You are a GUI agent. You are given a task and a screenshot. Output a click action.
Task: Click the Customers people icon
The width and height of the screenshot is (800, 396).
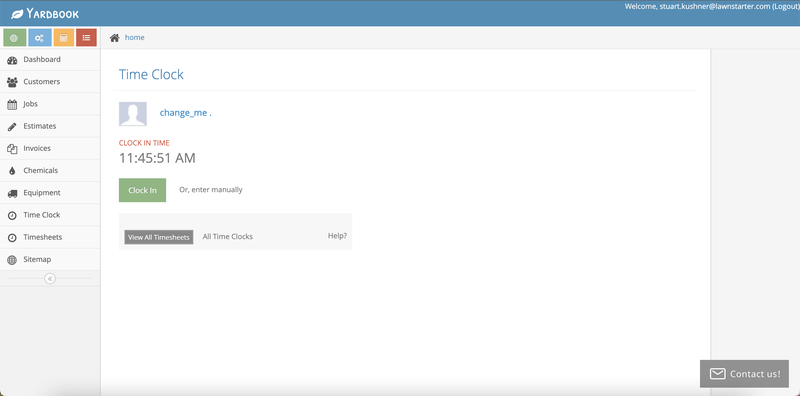pos(12,82)
